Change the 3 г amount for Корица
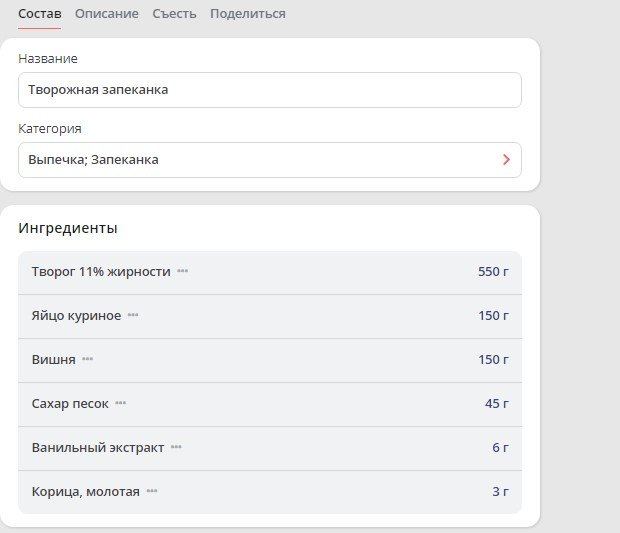The height and width of the screenshot is (533, 620). [x=500, y=492]
